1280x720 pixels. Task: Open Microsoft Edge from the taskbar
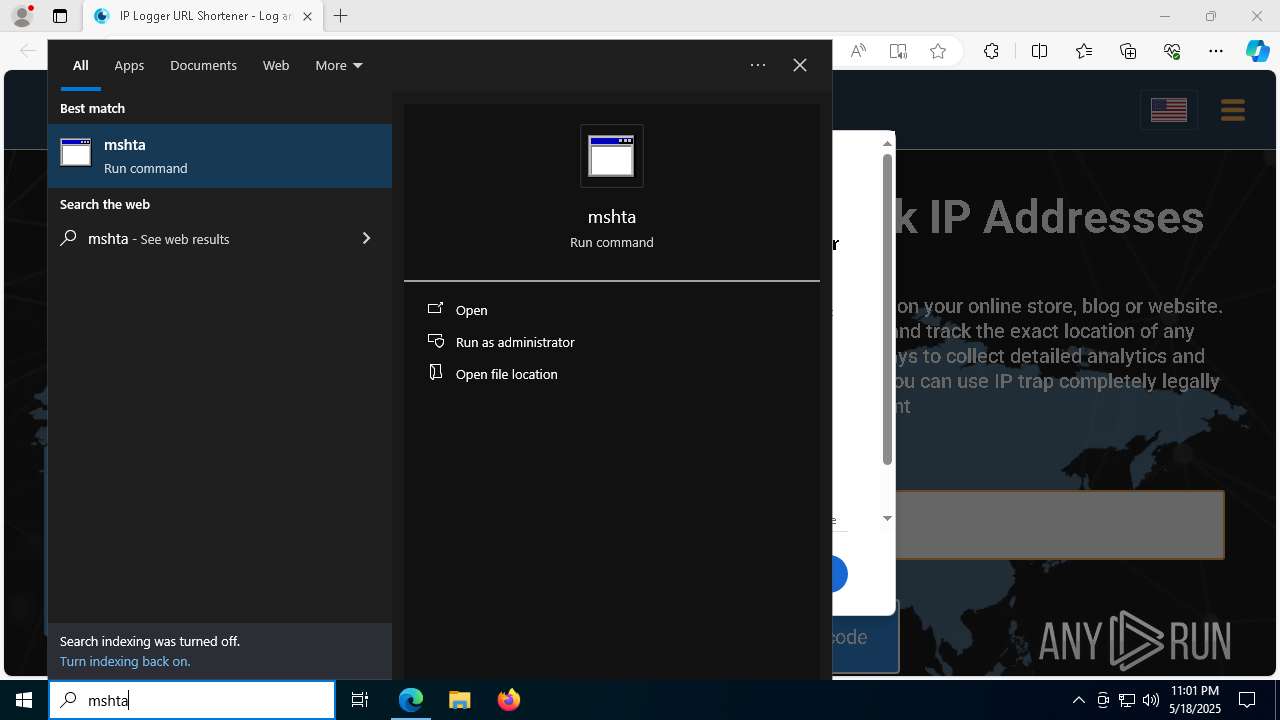click(411, 700)
